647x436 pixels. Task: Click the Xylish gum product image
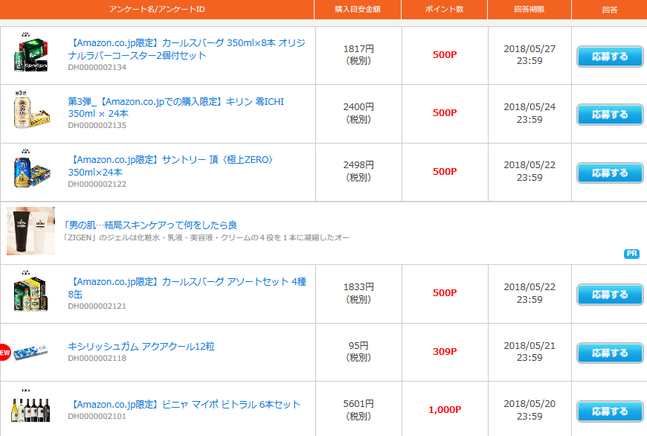coord(31,352)
